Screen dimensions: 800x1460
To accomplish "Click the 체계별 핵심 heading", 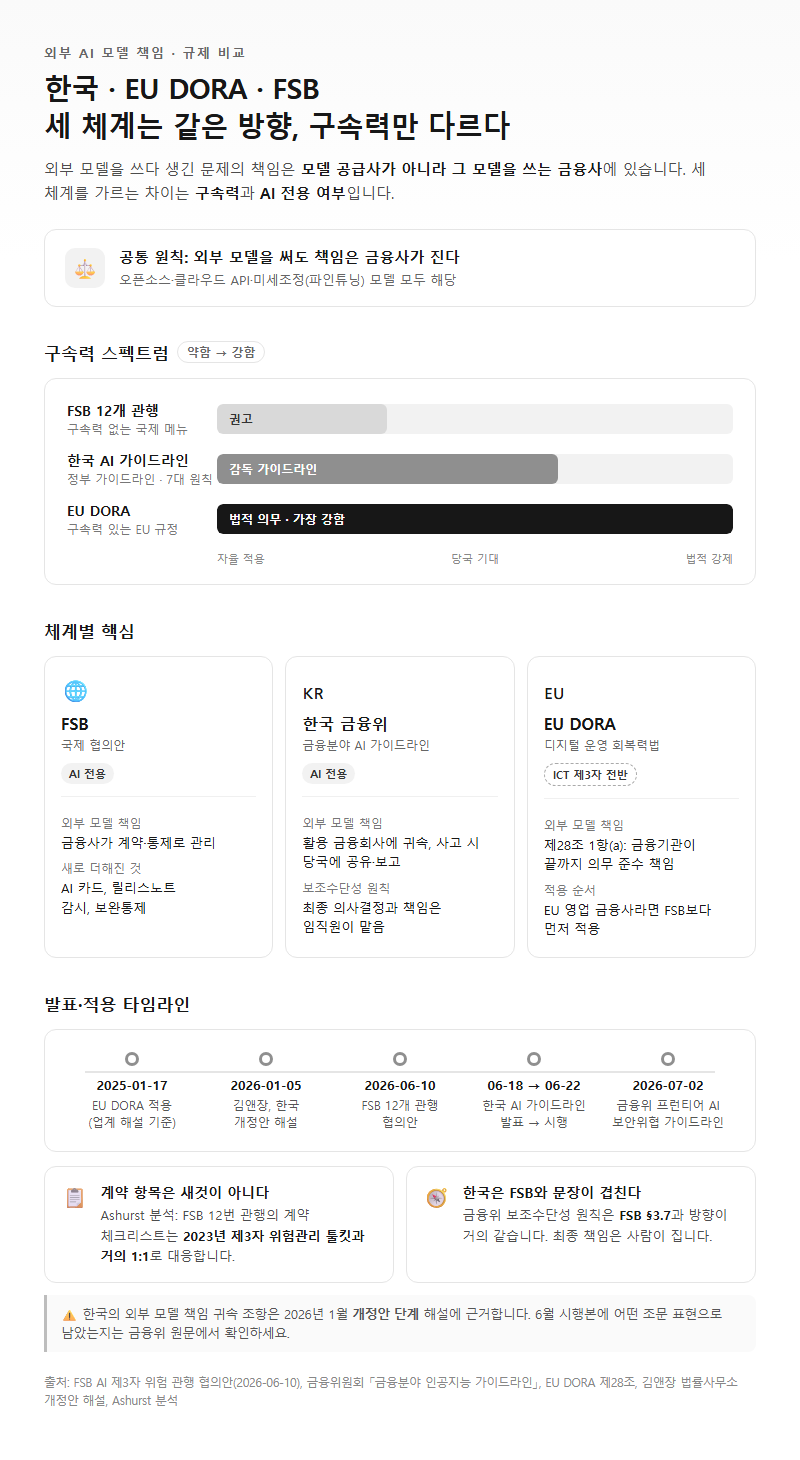I will coord(90,631).
